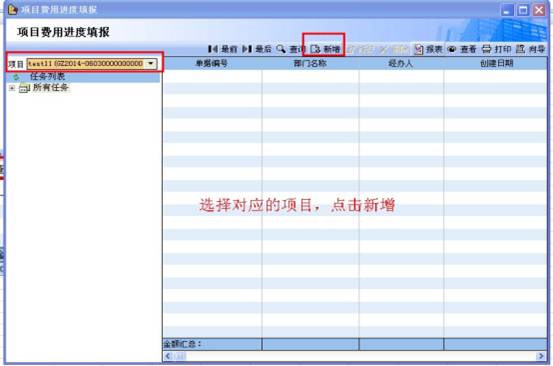Click the horizontal scrollbar left arrow

[168, 356]
